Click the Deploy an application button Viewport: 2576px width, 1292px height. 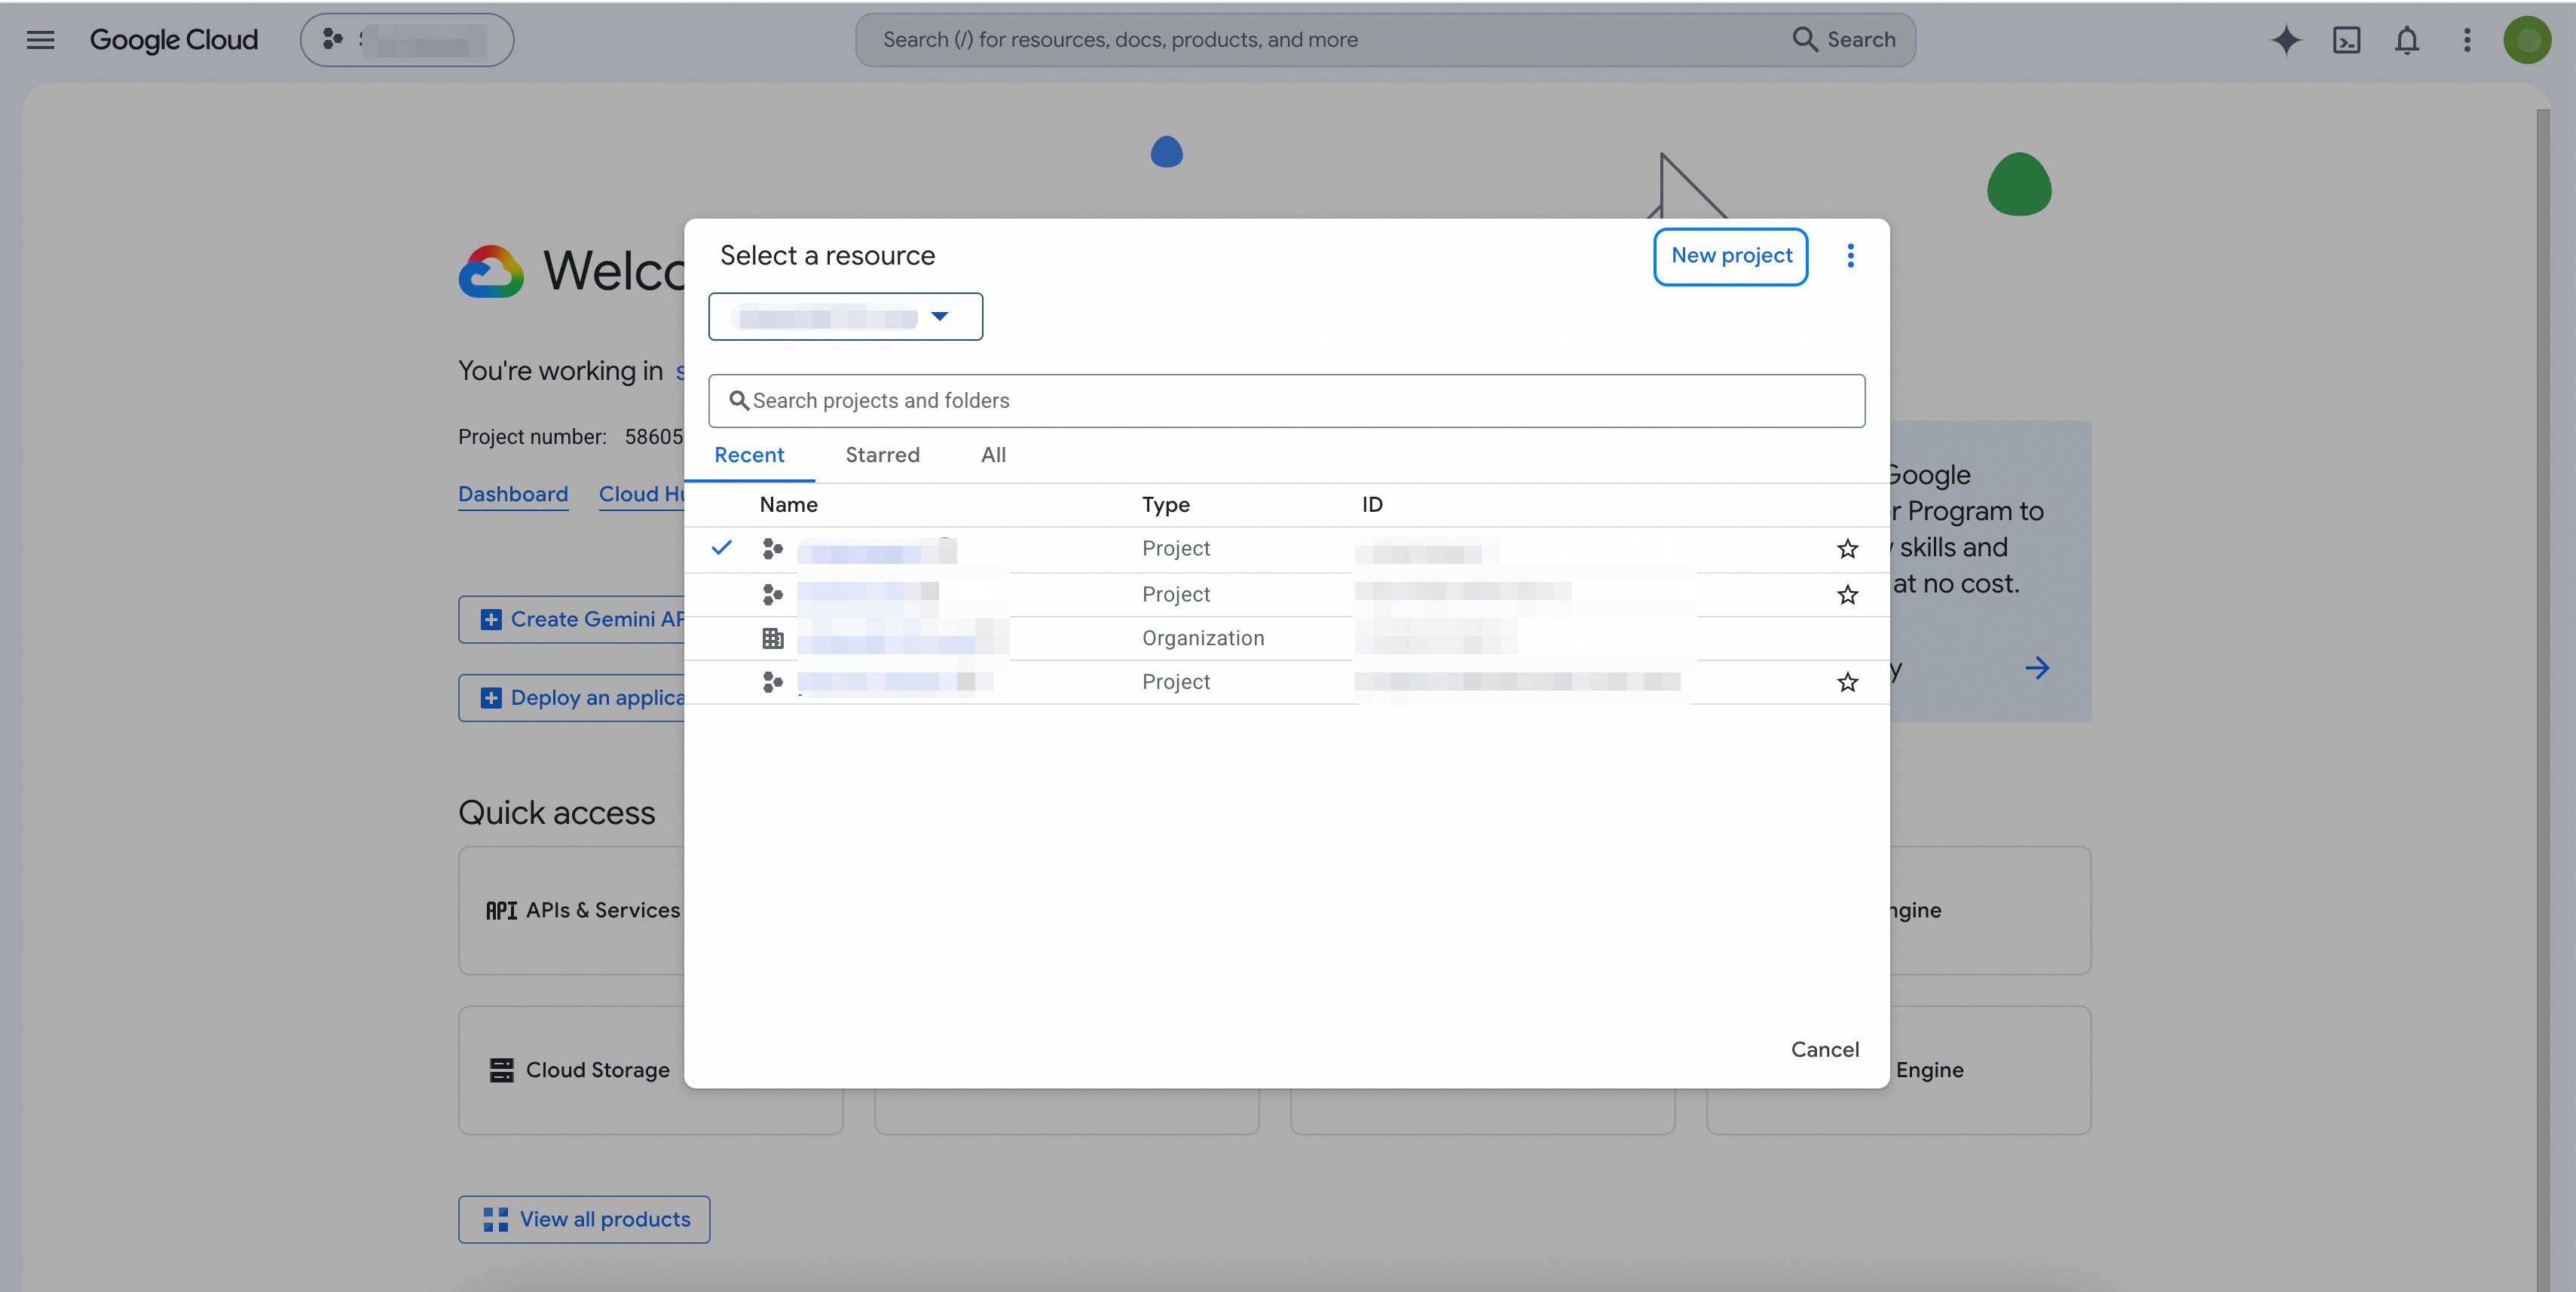click(x=572, y=698)
